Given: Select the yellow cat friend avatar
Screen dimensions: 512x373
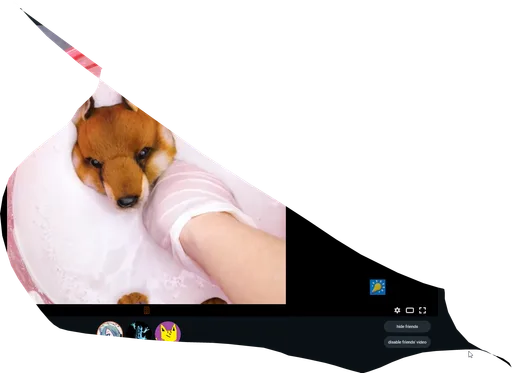Looking at the screenshot, I should click(x=168, y=331).
